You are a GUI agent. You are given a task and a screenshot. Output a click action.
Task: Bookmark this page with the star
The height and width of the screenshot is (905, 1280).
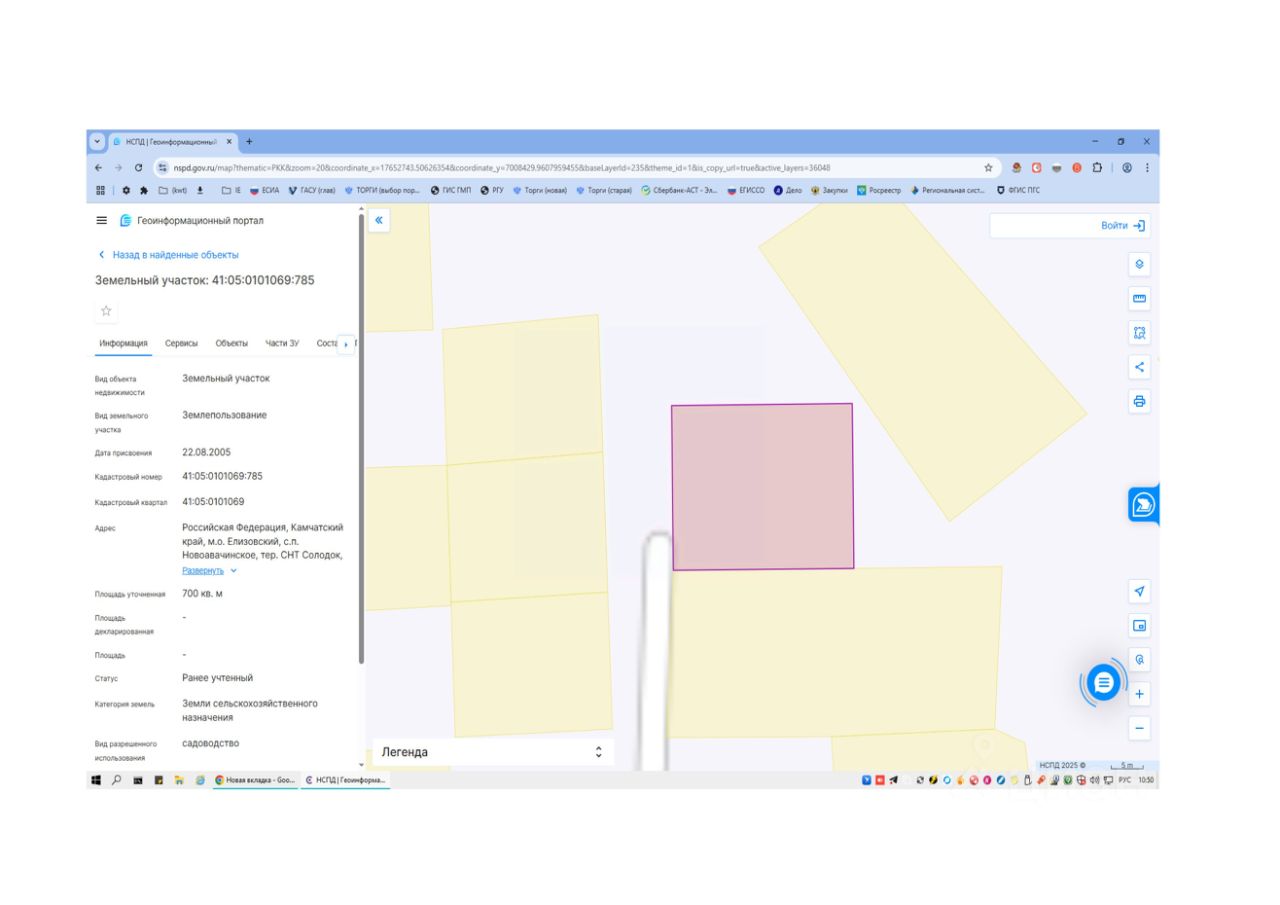[x=988, y=168]
